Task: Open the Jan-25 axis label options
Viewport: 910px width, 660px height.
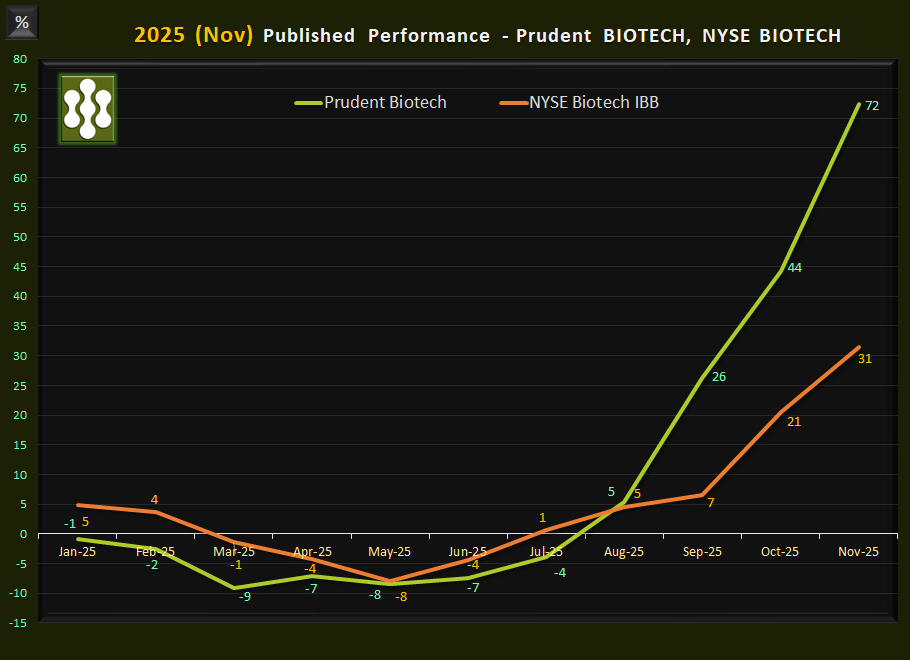Action: pyautogui.click(x=79, y=551)
